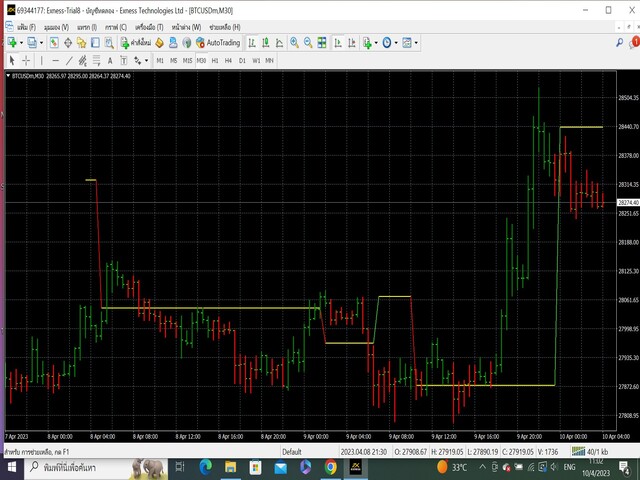Click the zoom out magnifier icon

[308, 43]
